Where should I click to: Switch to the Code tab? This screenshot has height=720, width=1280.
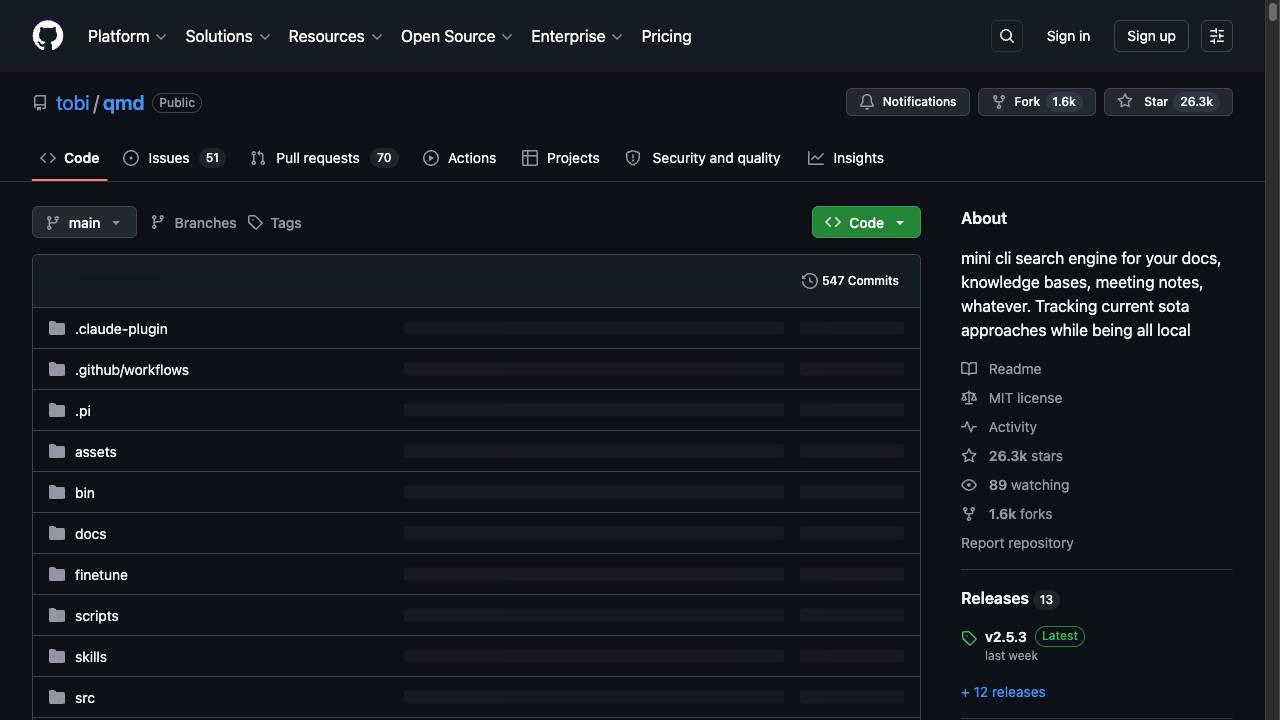70,158
